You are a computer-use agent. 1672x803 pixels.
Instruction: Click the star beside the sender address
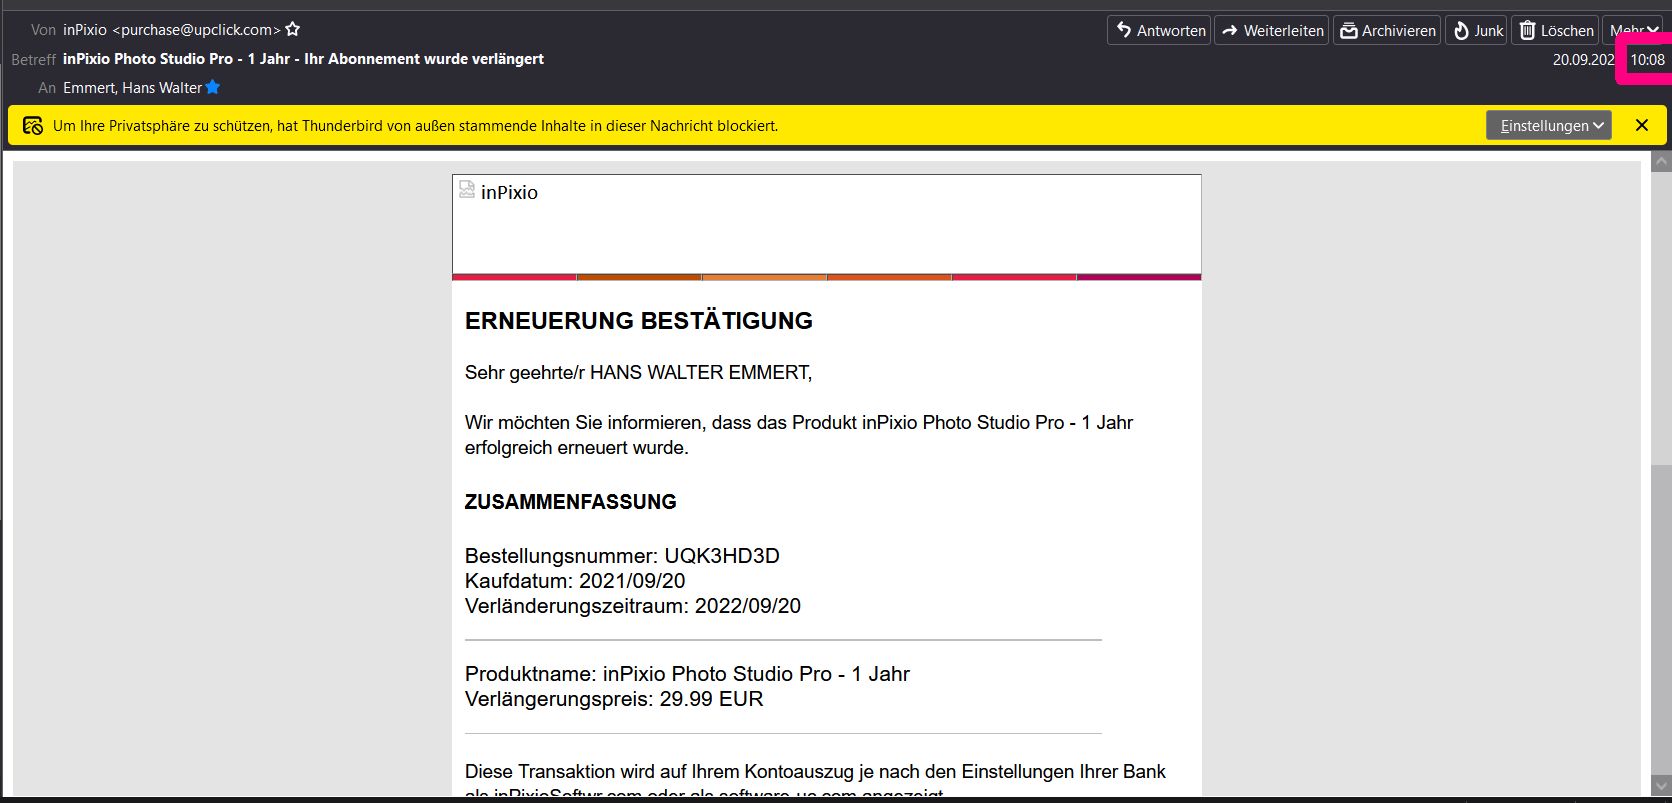293,30
